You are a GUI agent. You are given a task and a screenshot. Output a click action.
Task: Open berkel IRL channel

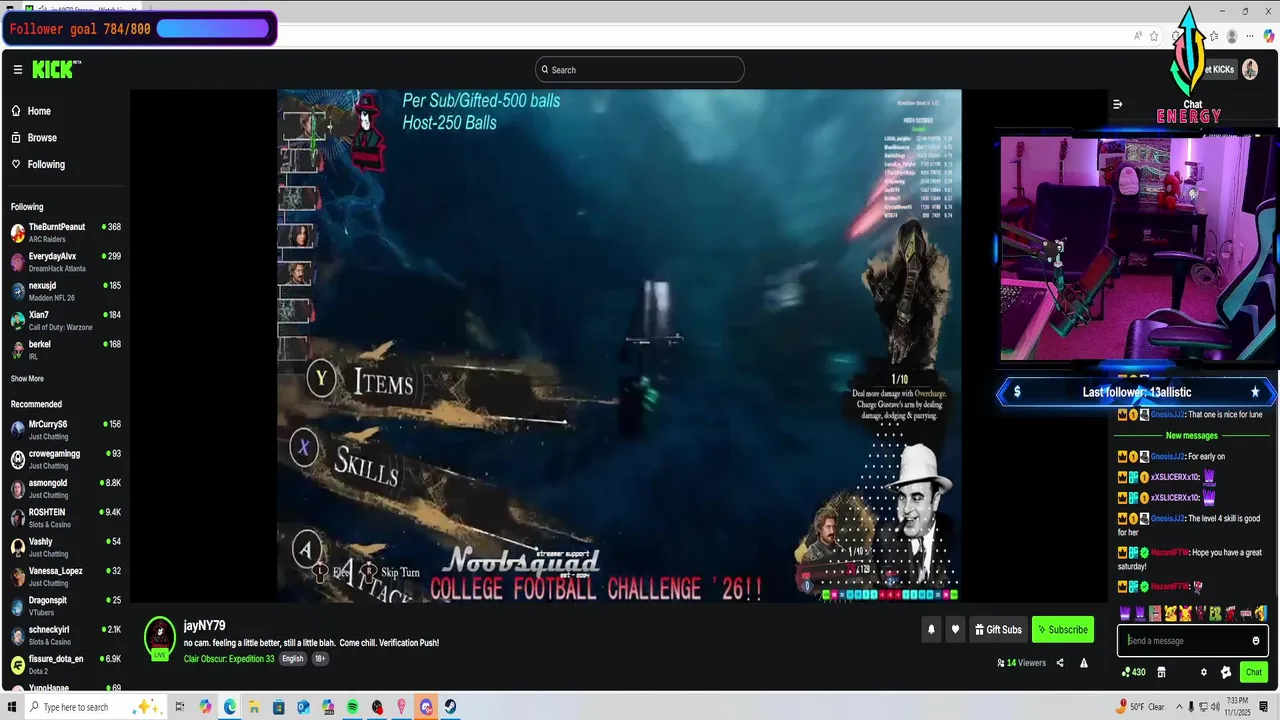coord(65,349)
